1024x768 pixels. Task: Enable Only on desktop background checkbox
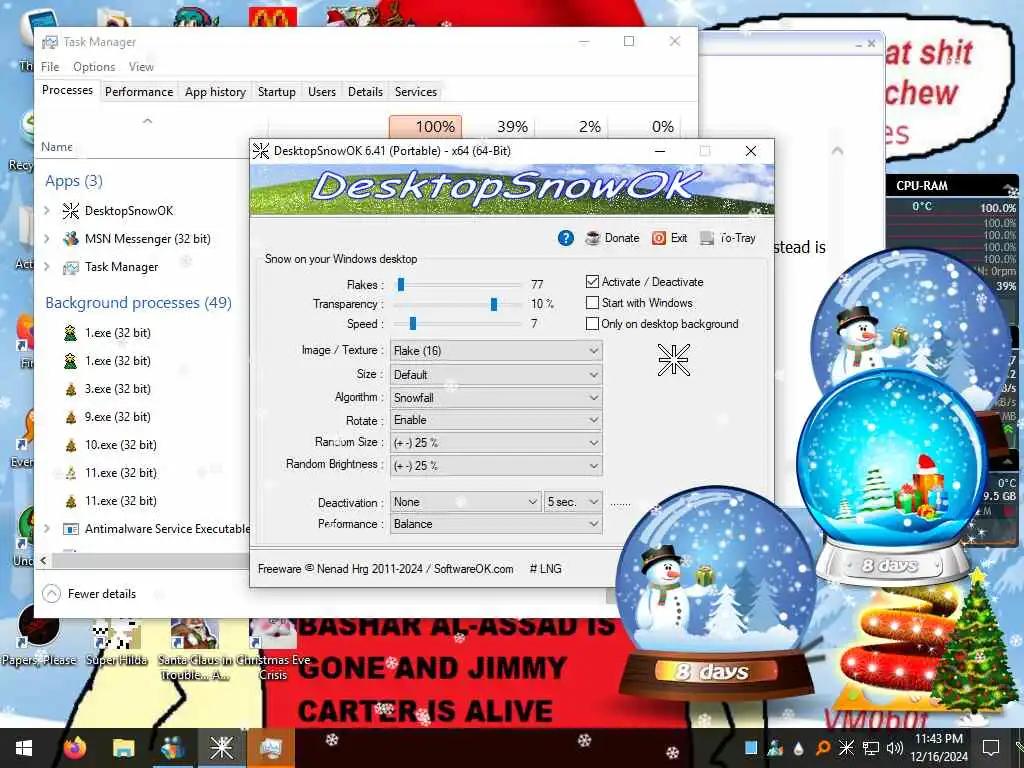[x=592, y=323]
